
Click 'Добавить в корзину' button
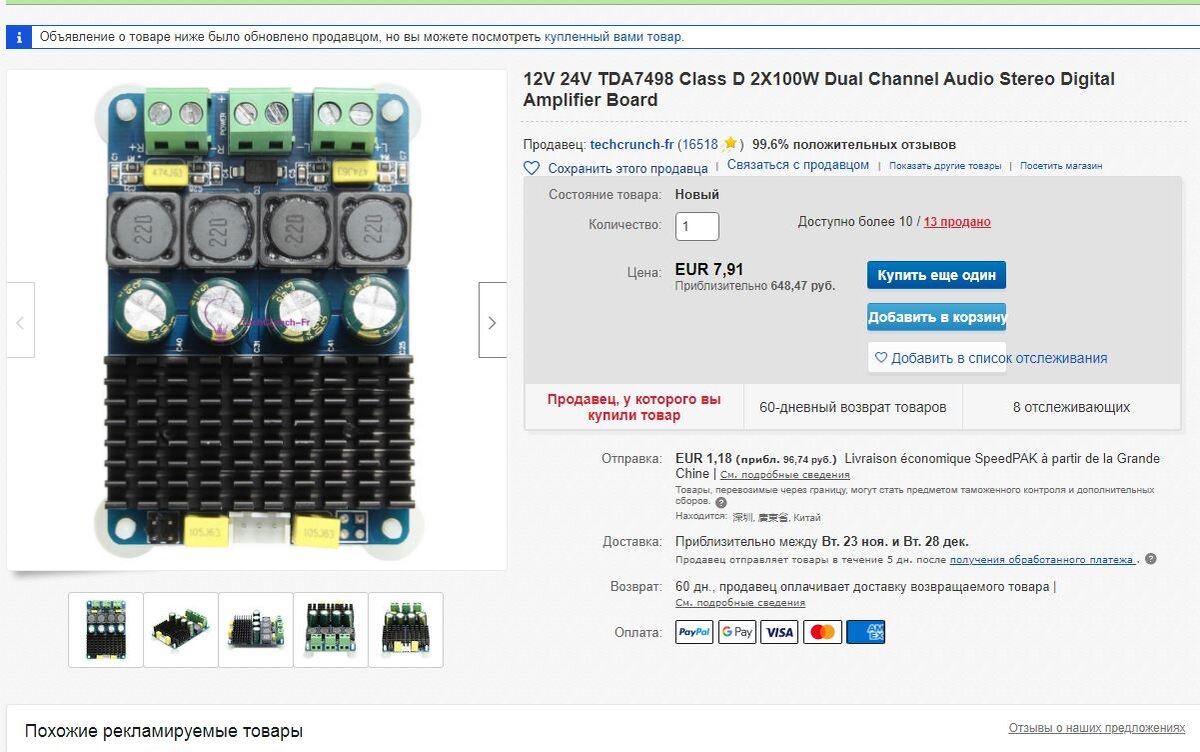937,317
